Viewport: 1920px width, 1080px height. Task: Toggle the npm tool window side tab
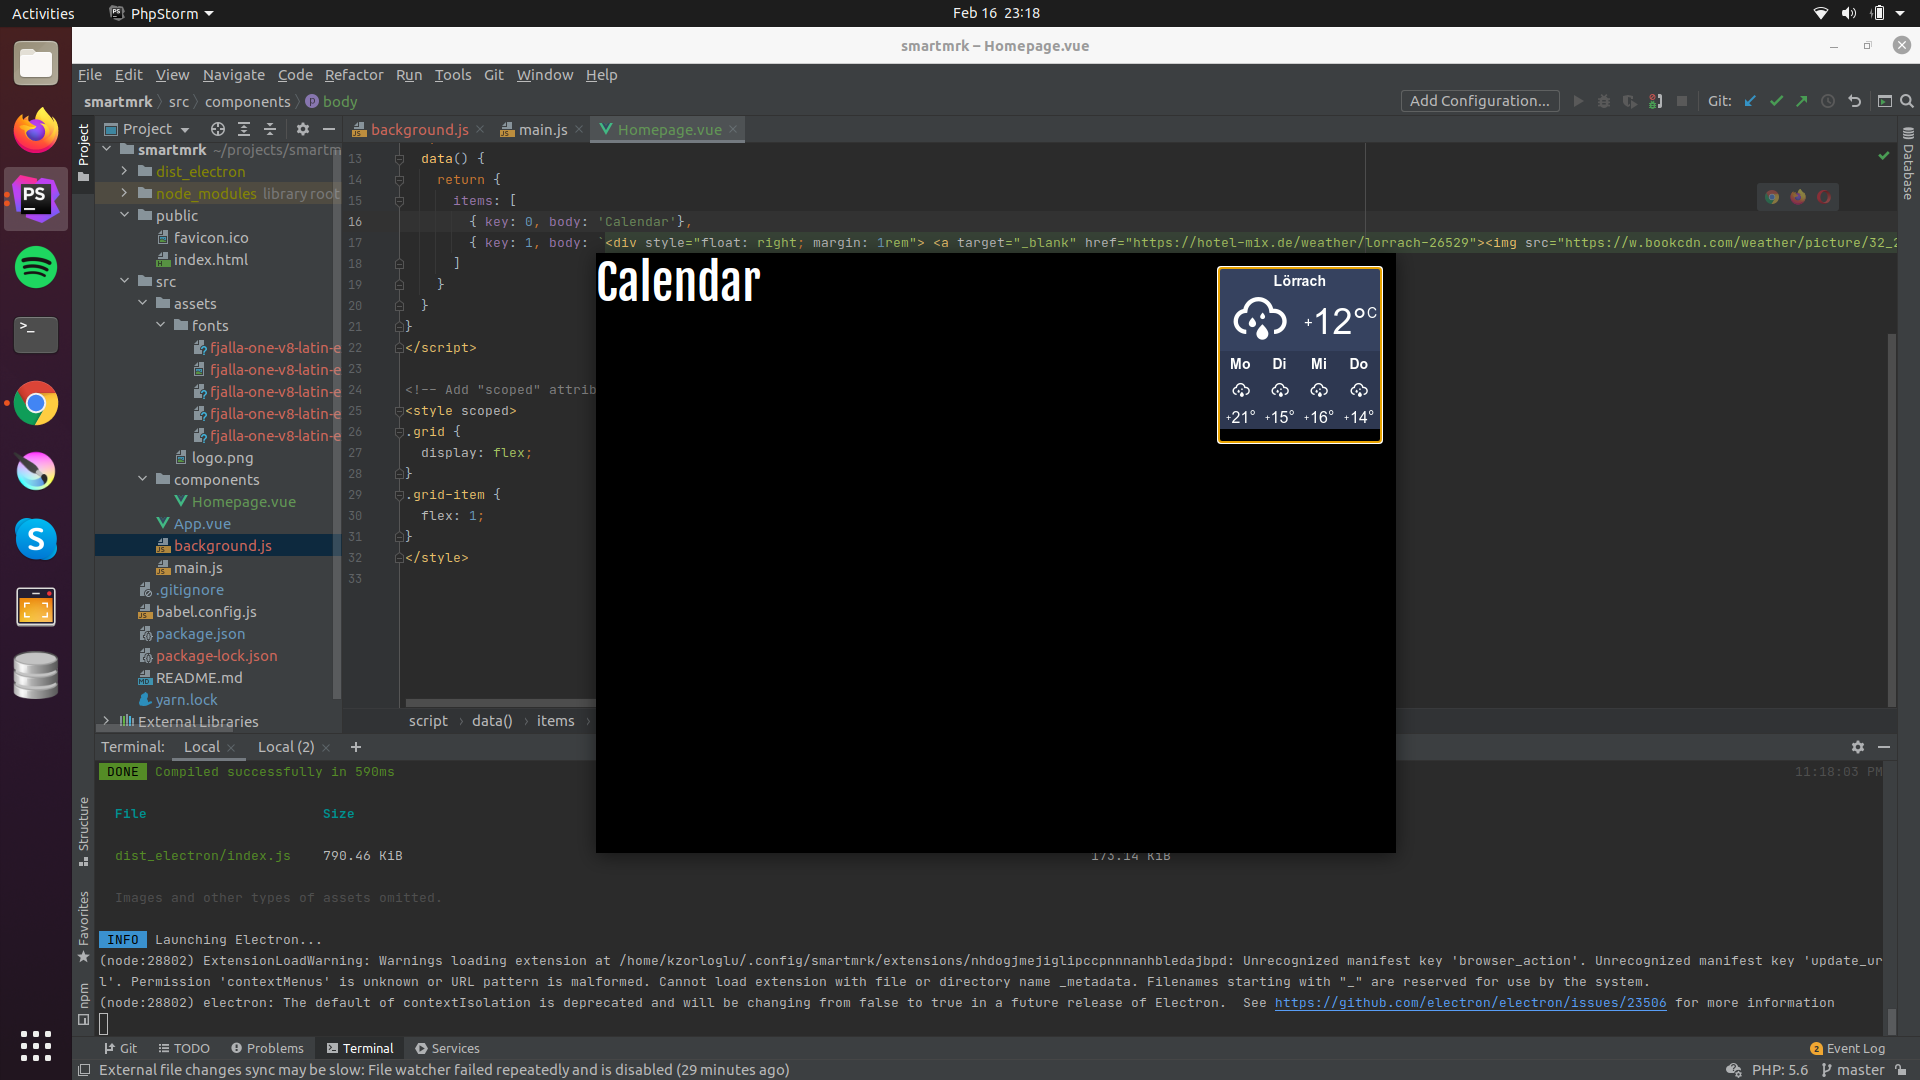point(84,1004)
